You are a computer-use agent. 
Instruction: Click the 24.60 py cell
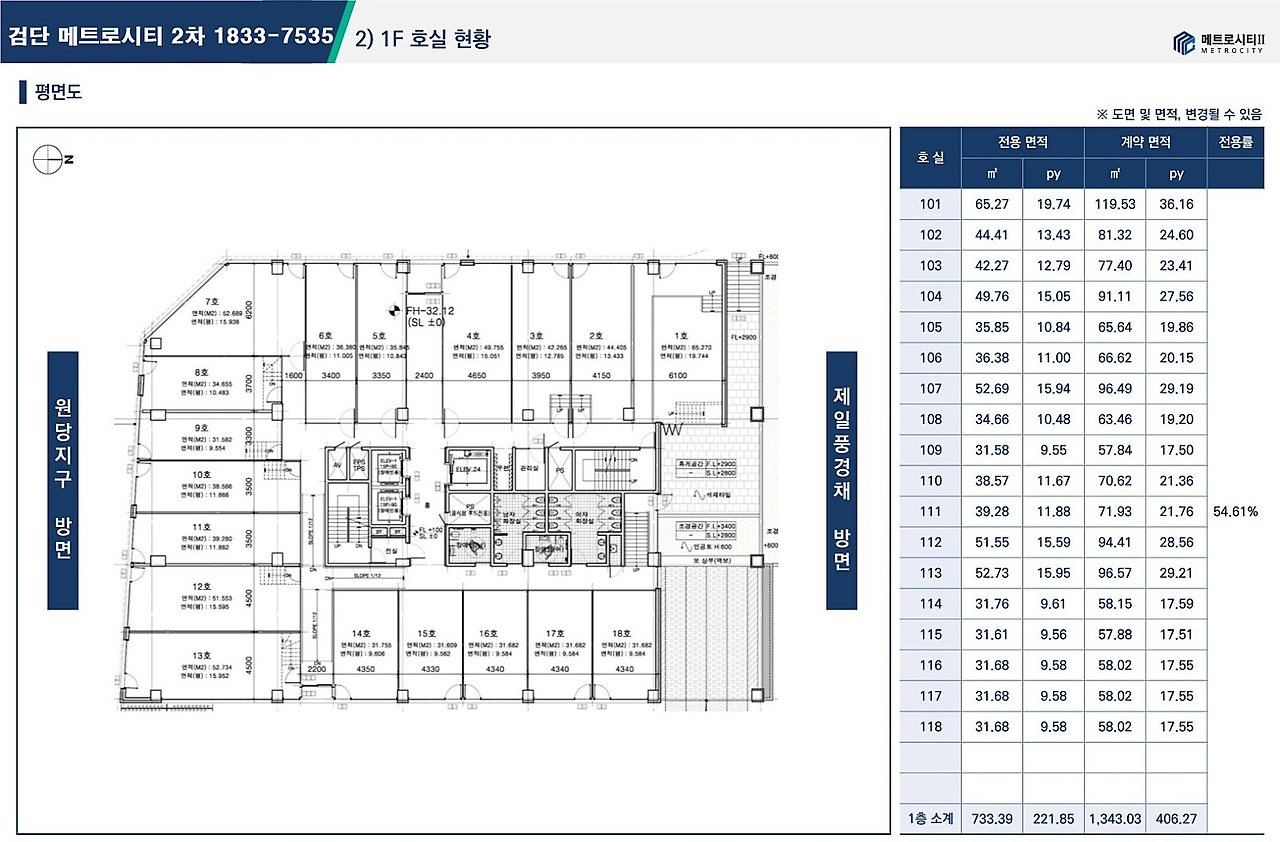[1176, 236]
